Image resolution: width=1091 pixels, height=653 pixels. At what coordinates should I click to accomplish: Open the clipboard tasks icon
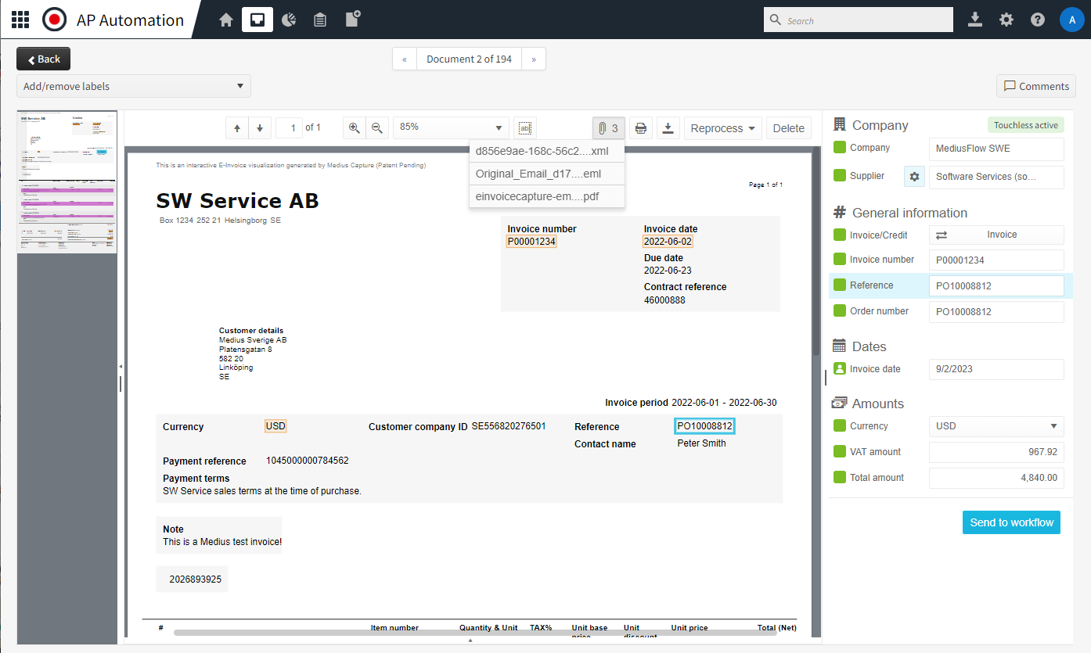point(320,19)
